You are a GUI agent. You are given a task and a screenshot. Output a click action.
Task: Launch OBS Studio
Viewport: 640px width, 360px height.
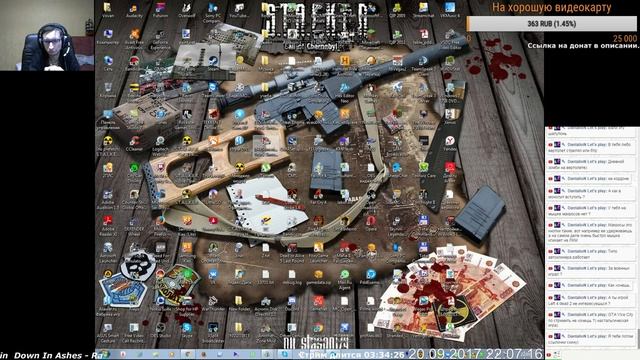tap(160, 331)
